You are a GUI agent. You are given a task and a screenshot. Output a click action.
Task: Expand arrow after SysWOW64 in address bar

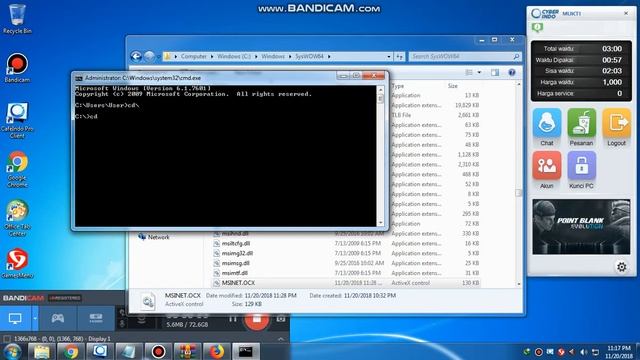329,56
